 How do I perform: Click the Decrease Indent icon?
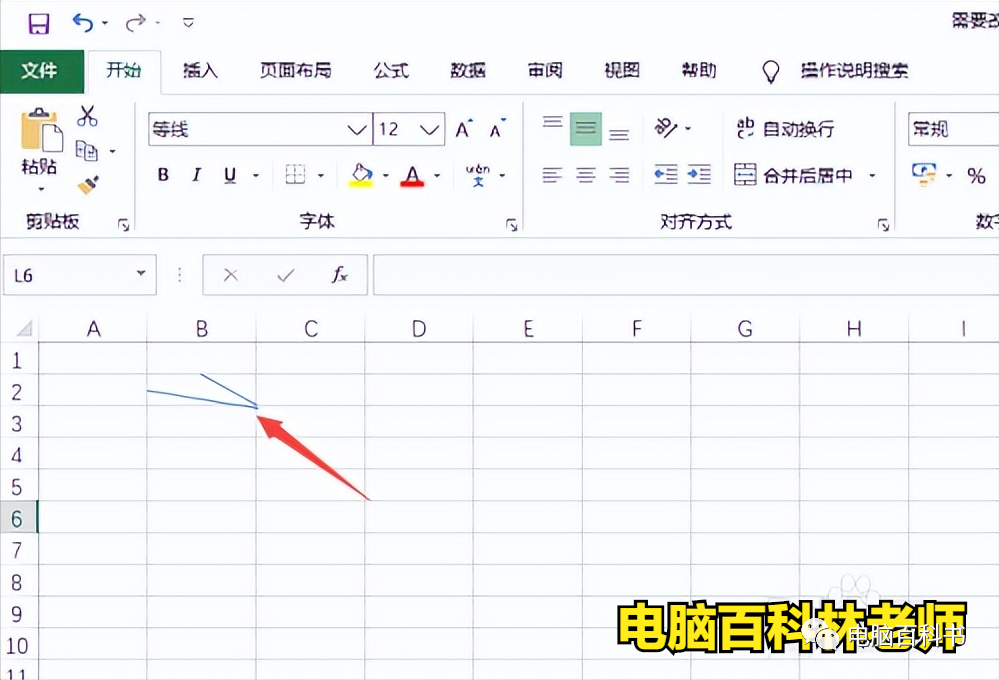[x=666, y=175]
